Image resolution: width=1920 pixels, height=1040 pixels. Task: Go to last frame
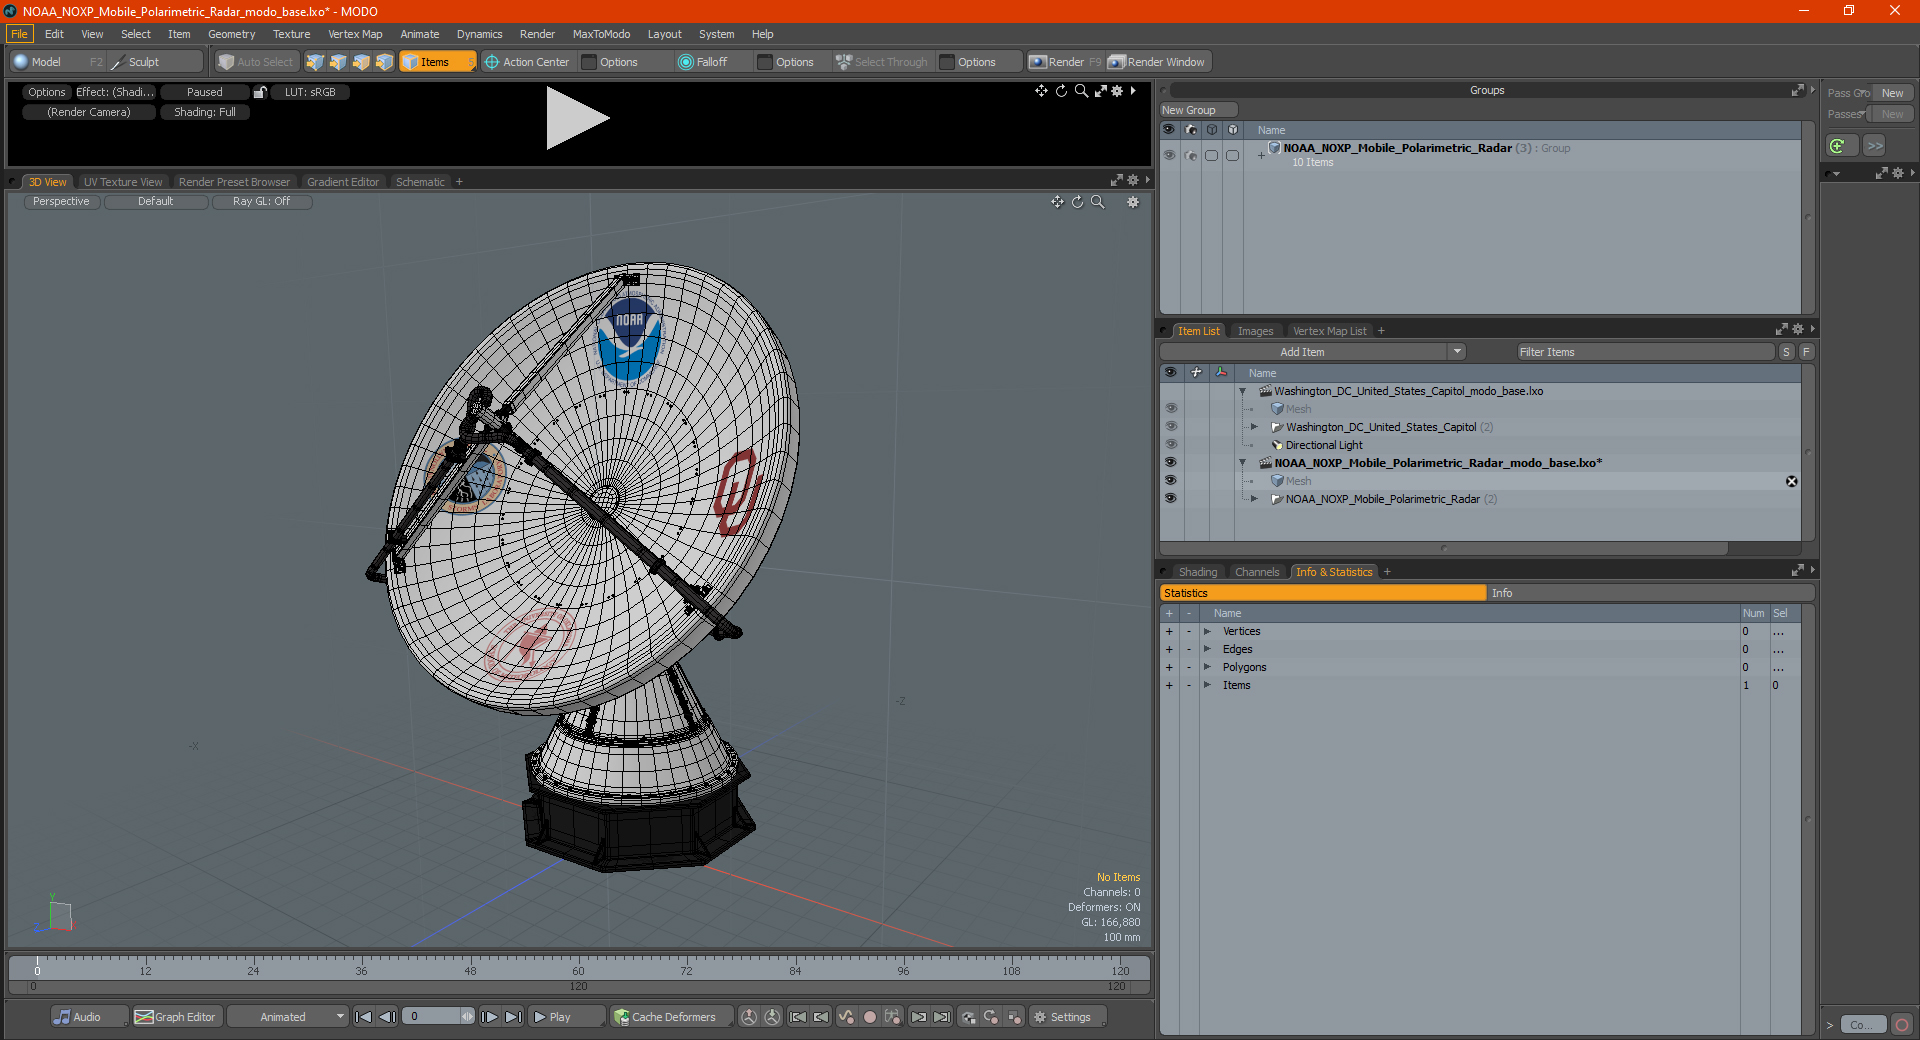coord(513,1017)
